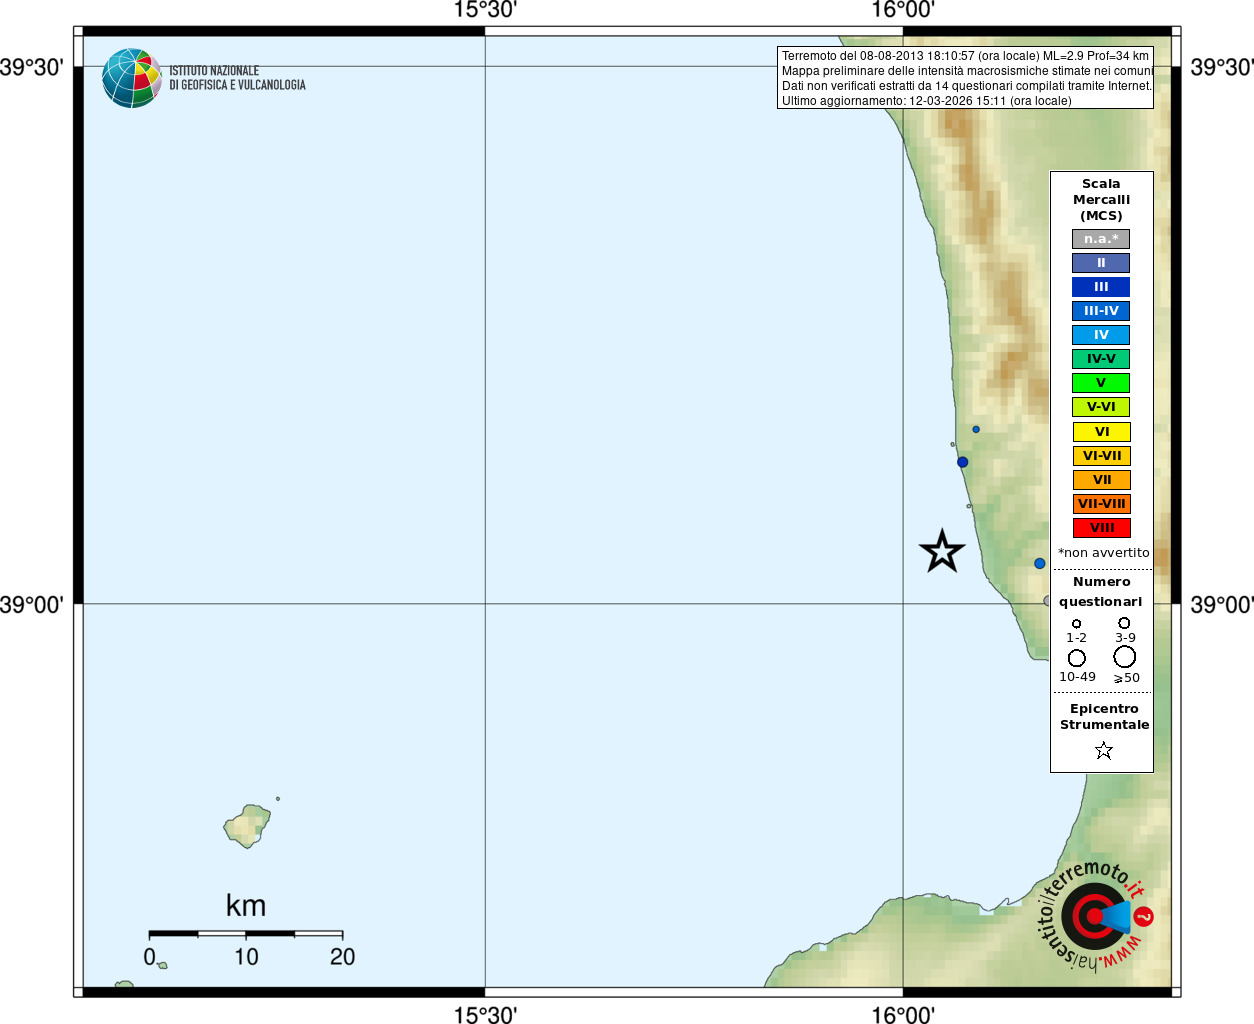Click the blue dot directly below 'Scala Mercalli' legend
The image size is (1254, 1024).
[x=1040, y=564]
